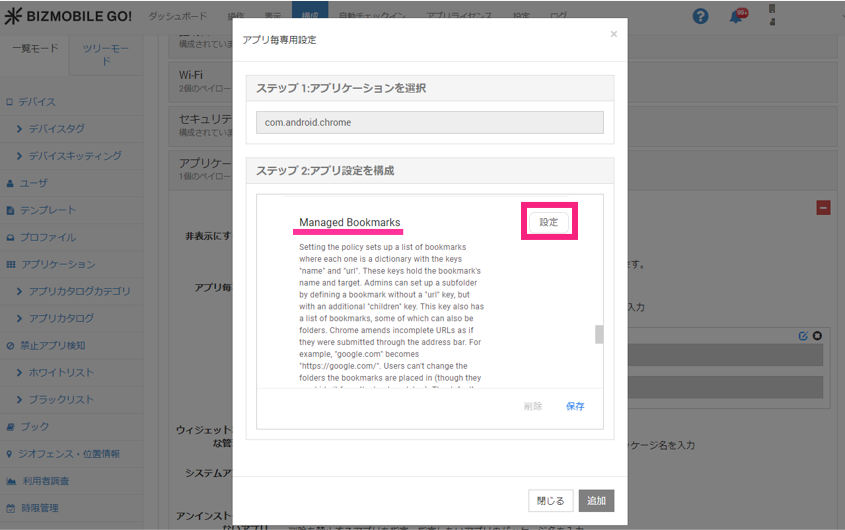
Task: Click the 保存 link
Action: click(575, 406)
